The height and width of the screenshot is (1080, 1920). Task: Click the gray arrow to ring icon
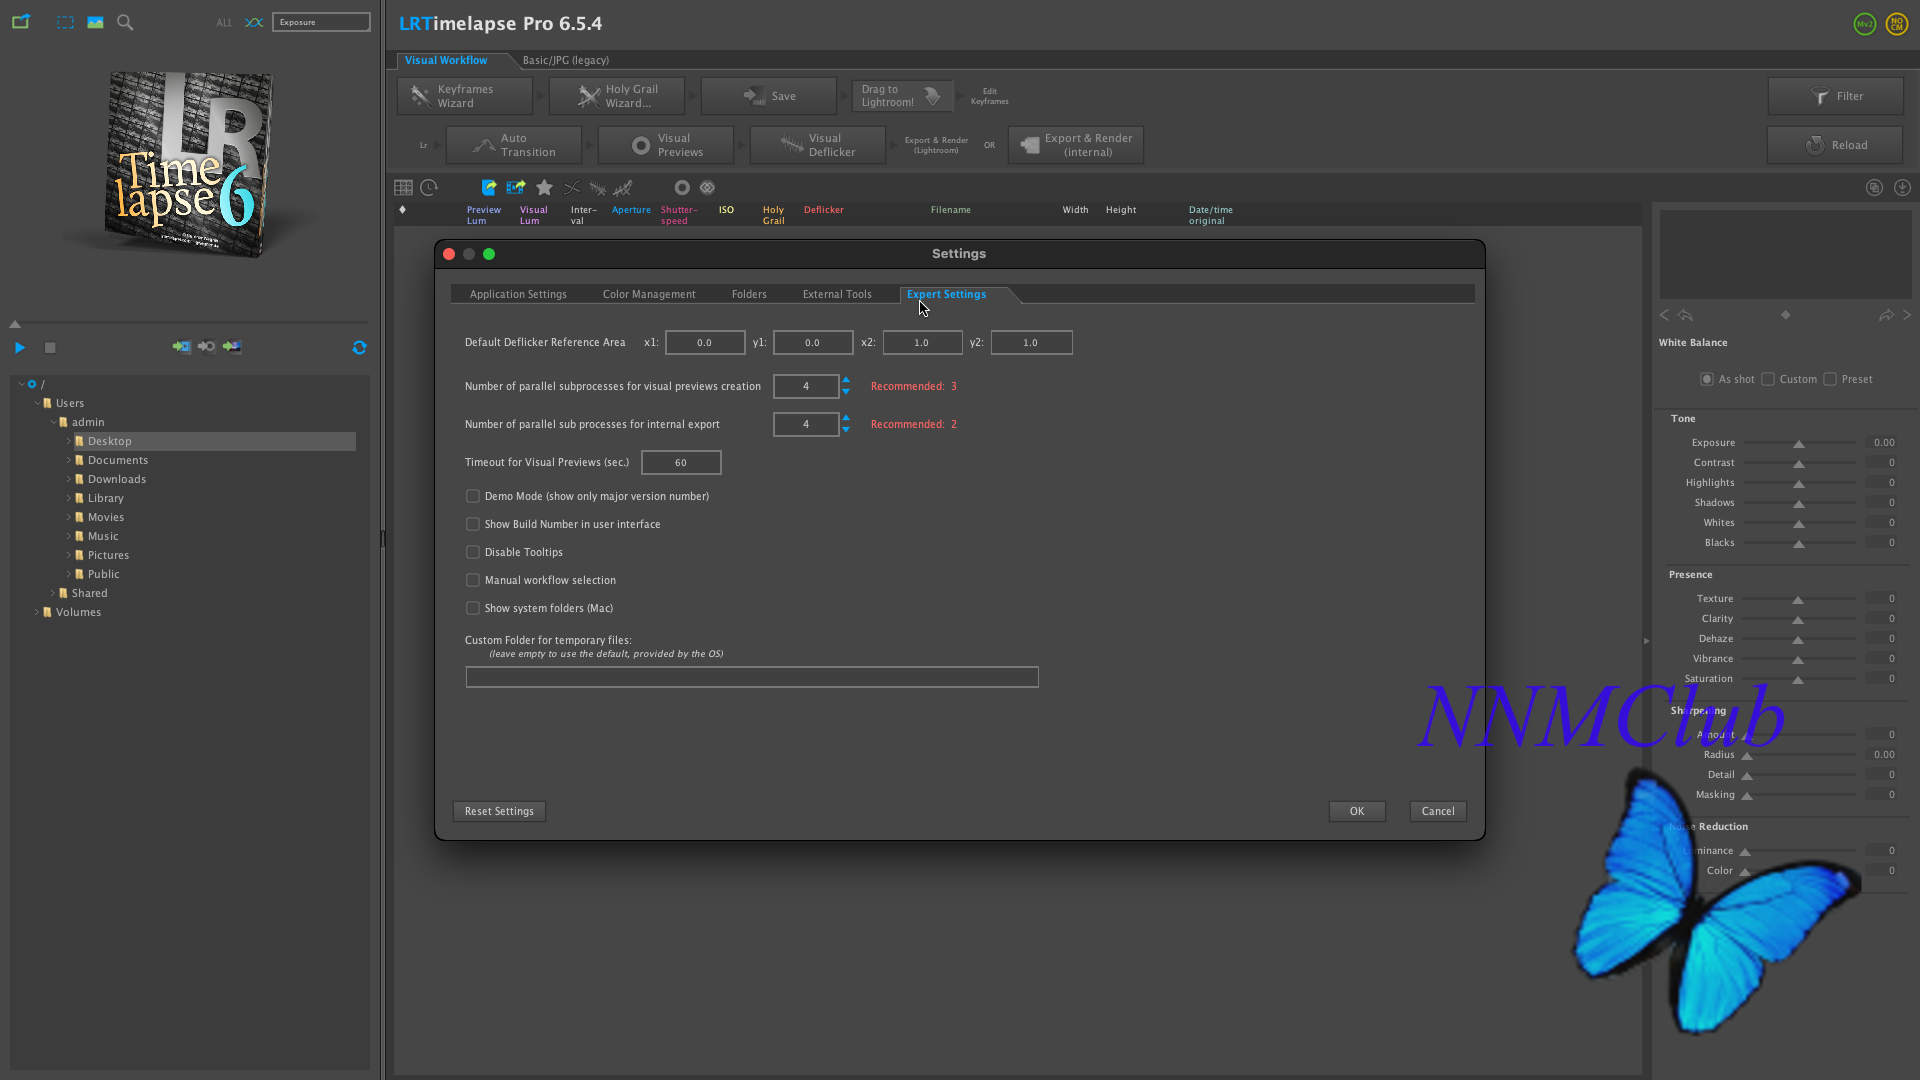tap(206, 346)
